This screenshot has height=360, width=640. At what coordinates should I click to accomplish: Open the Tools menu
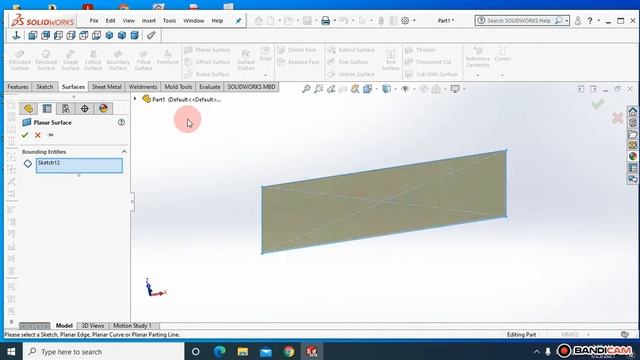[169, 21]
